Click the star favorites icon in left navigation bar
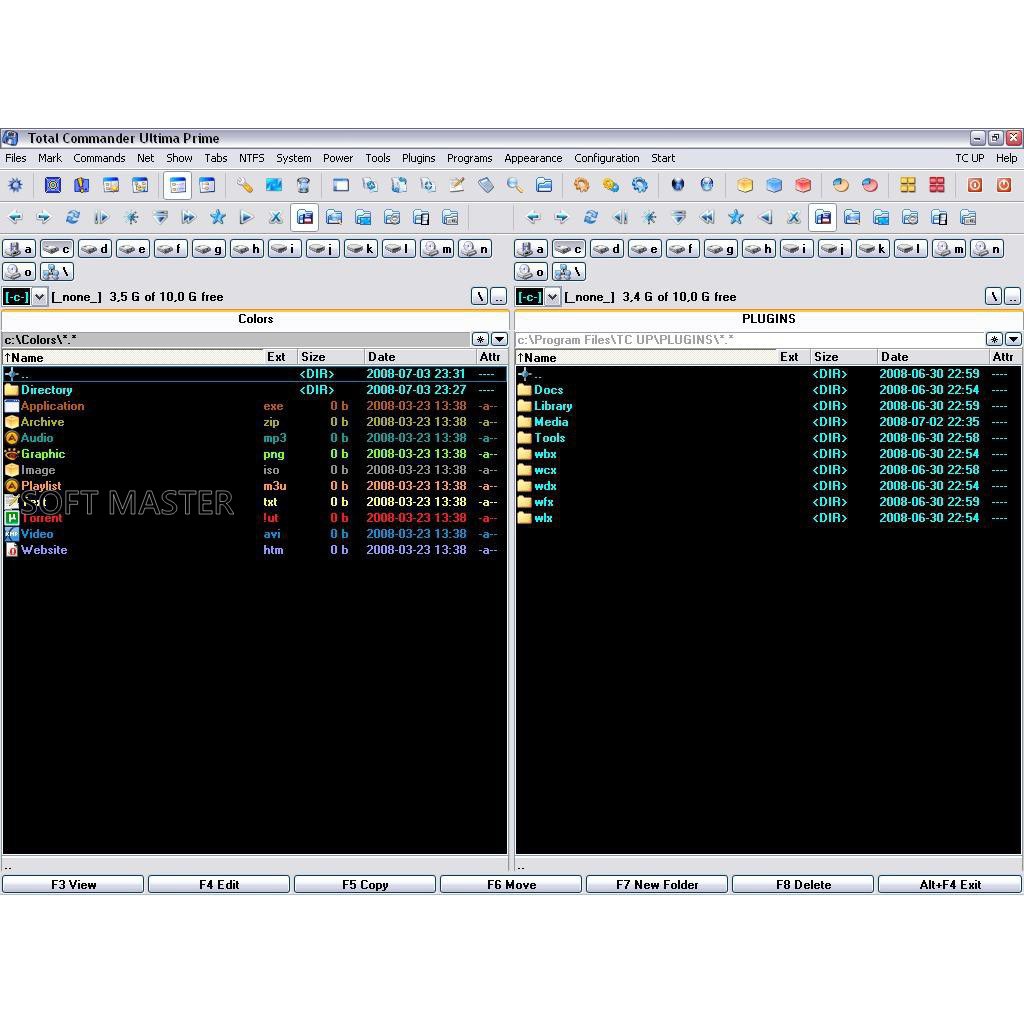 pyautogui.click(x=217, y=217)
